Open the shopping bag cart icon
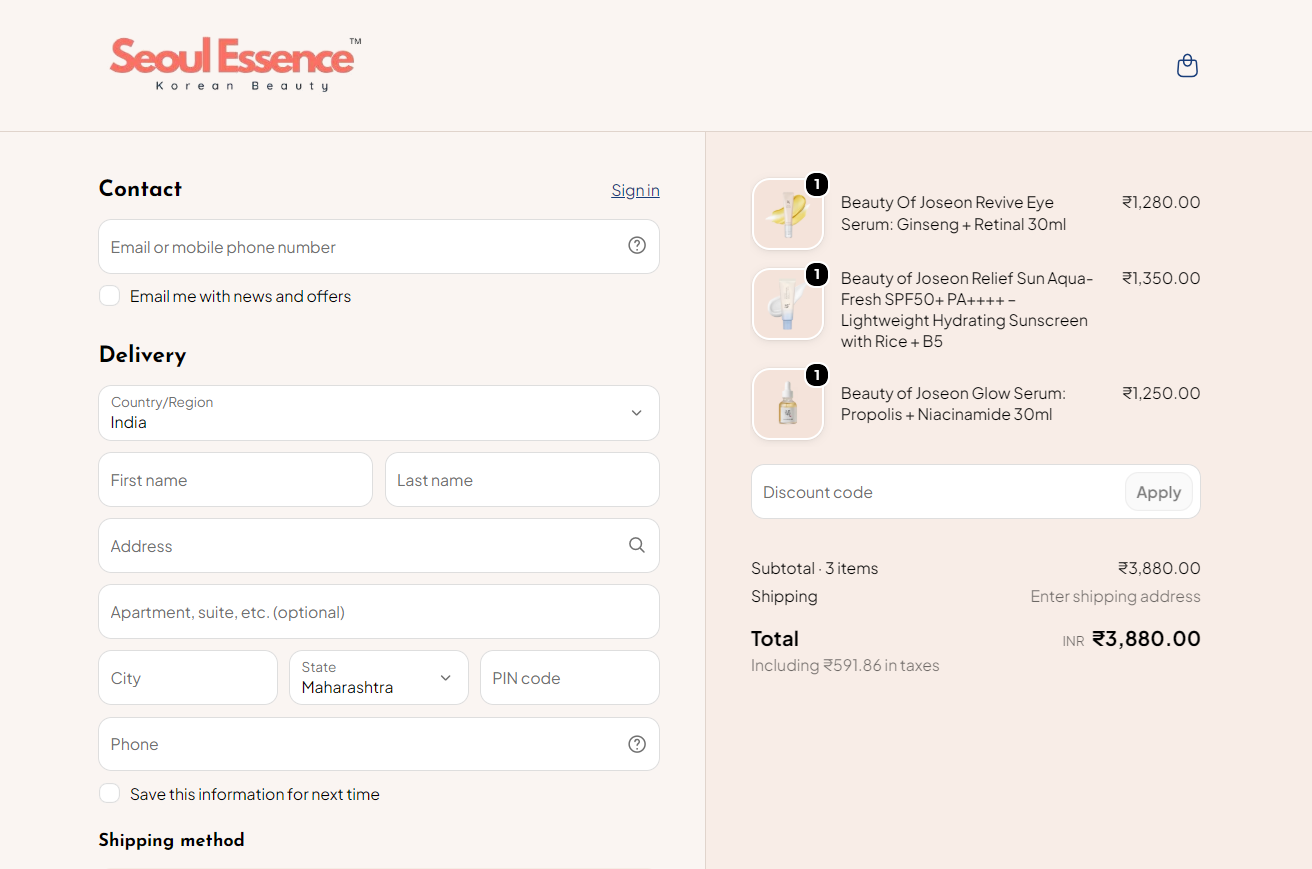Image resolution: width=1312 pixels, height=869 pixels. 1187,66
